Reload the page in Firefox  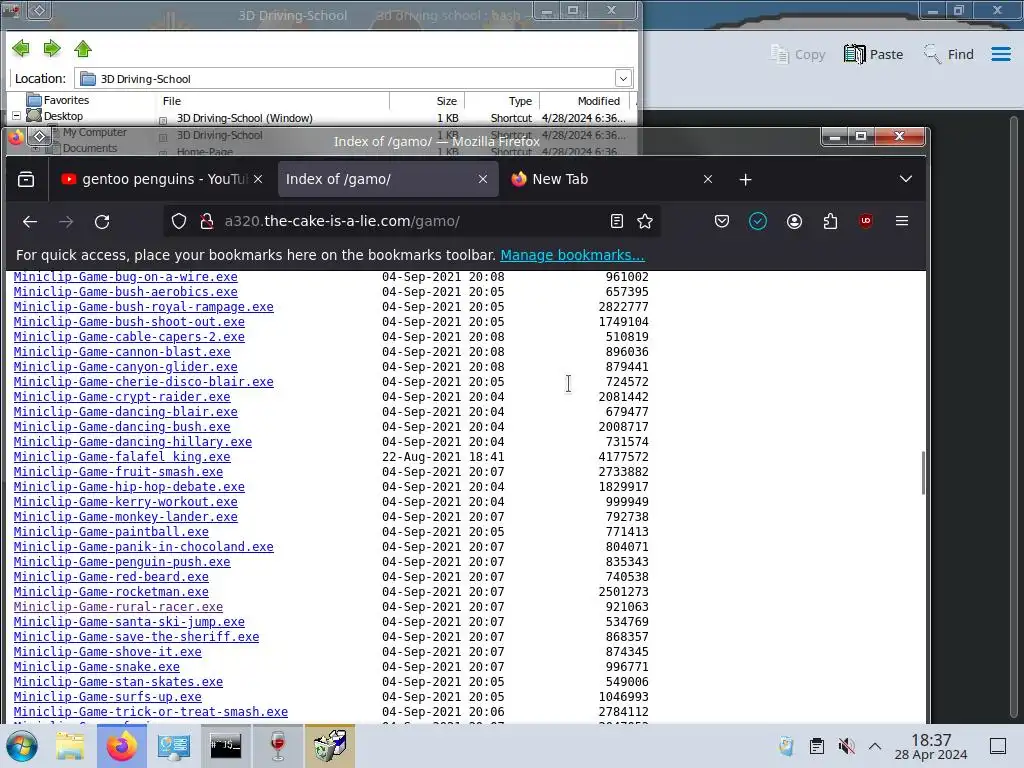102,221
